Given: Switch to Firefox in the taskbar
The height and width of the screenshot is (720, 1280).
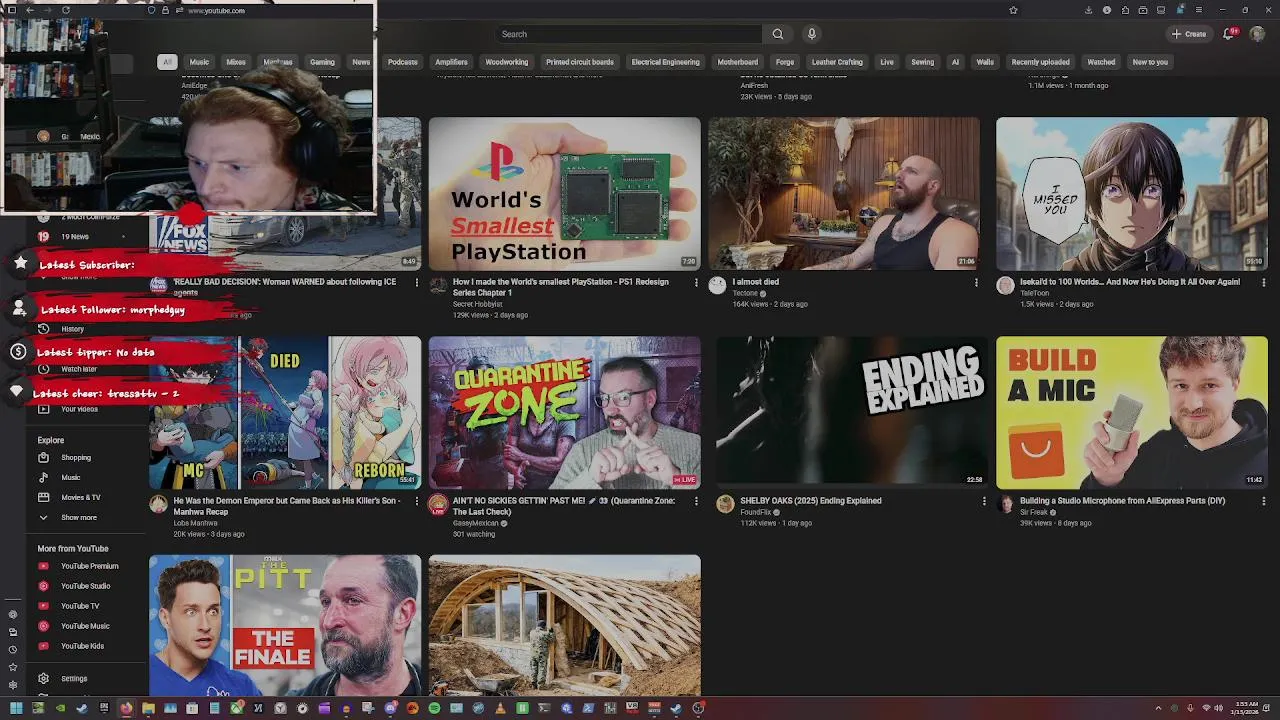Looking at the screenshot, I should 126,708.
